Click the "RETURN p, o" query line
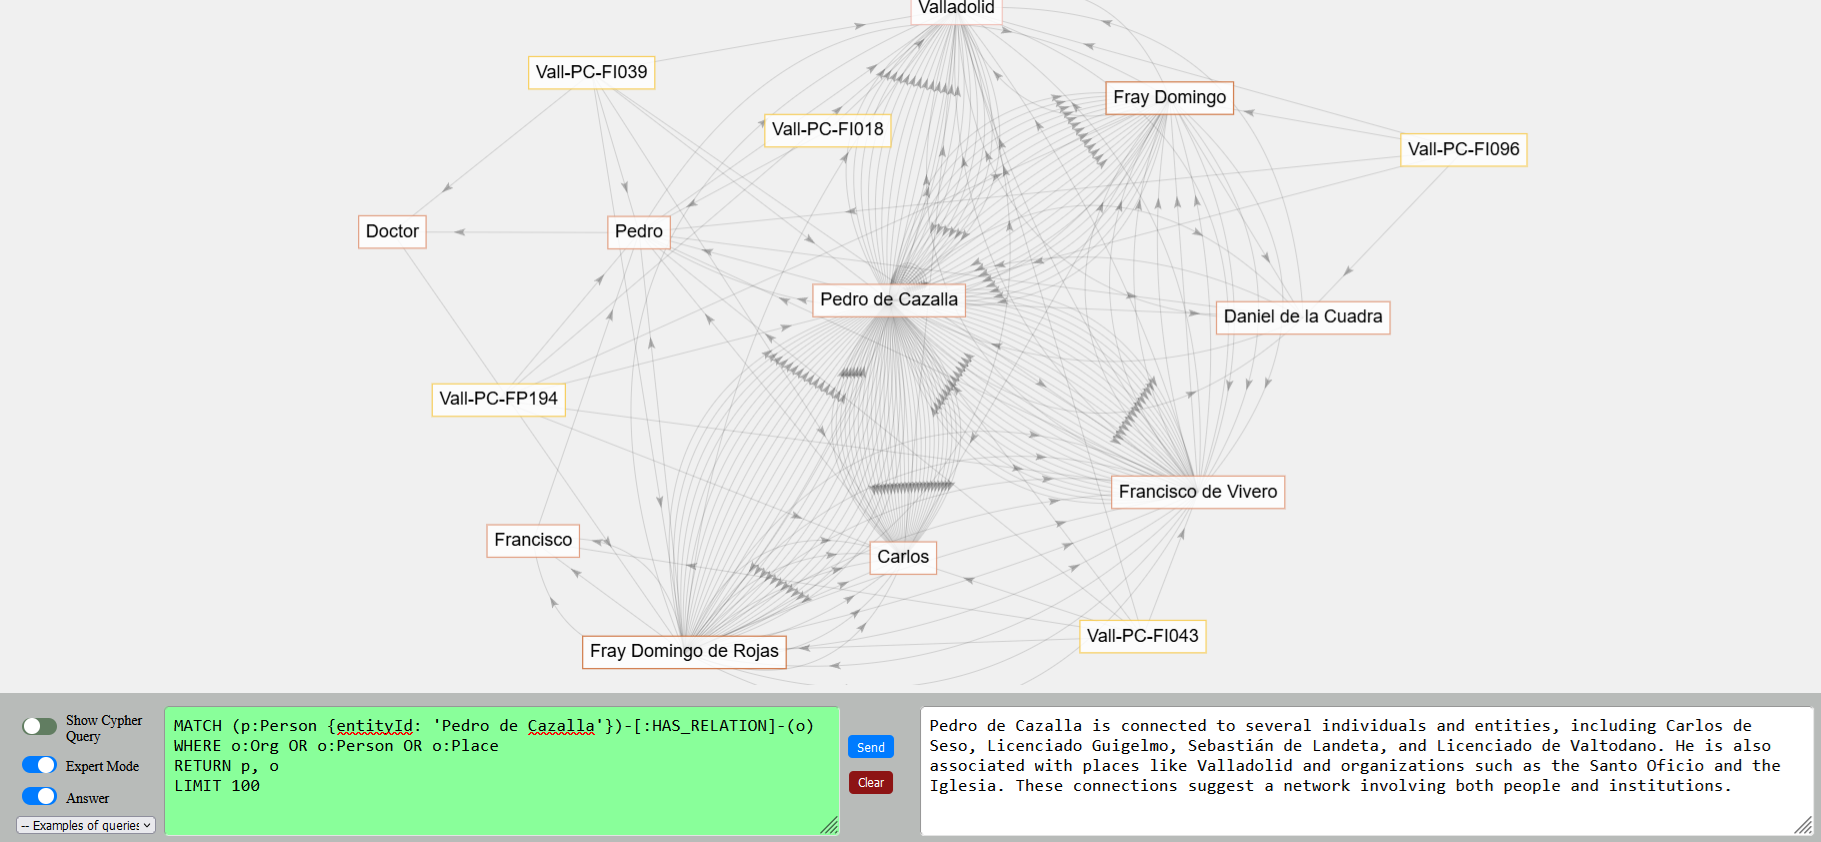Viewport: 1821px width, 842px height. point(226,766)
